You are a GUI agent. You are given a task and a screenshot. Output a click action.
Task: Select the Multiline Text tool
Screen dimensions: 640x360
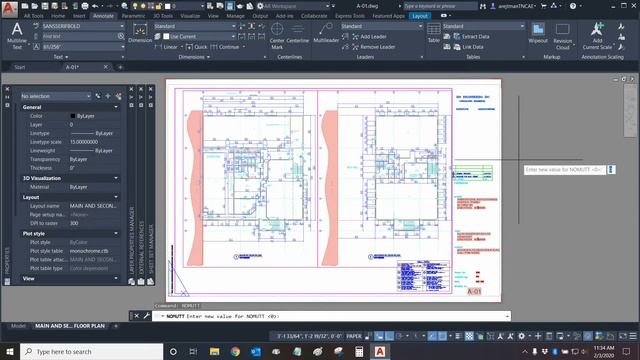pos(17,36)
